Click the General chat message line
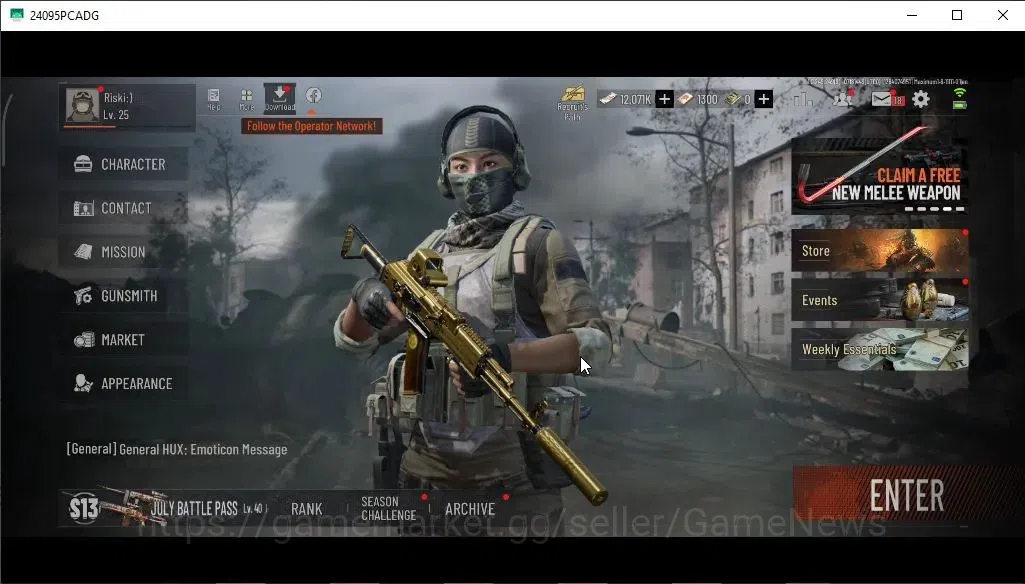The height and width of the screenshot is (584, 1025). click(176, 449)
